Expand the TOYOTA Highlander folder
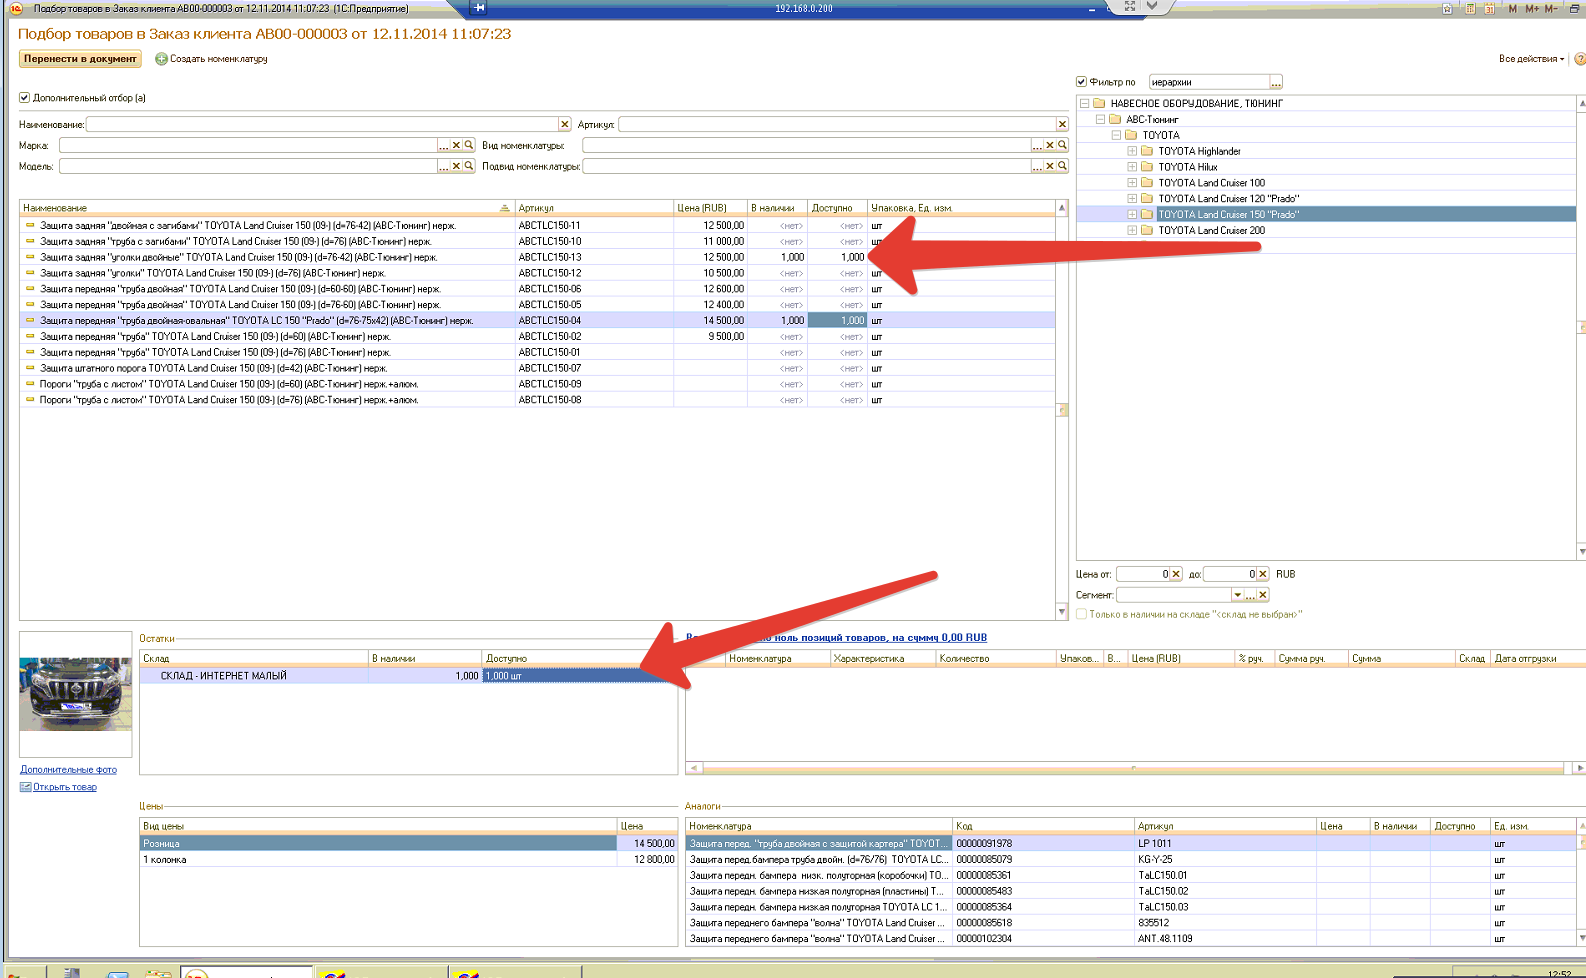The image size is (1586, 978). tap(1132, 151)
